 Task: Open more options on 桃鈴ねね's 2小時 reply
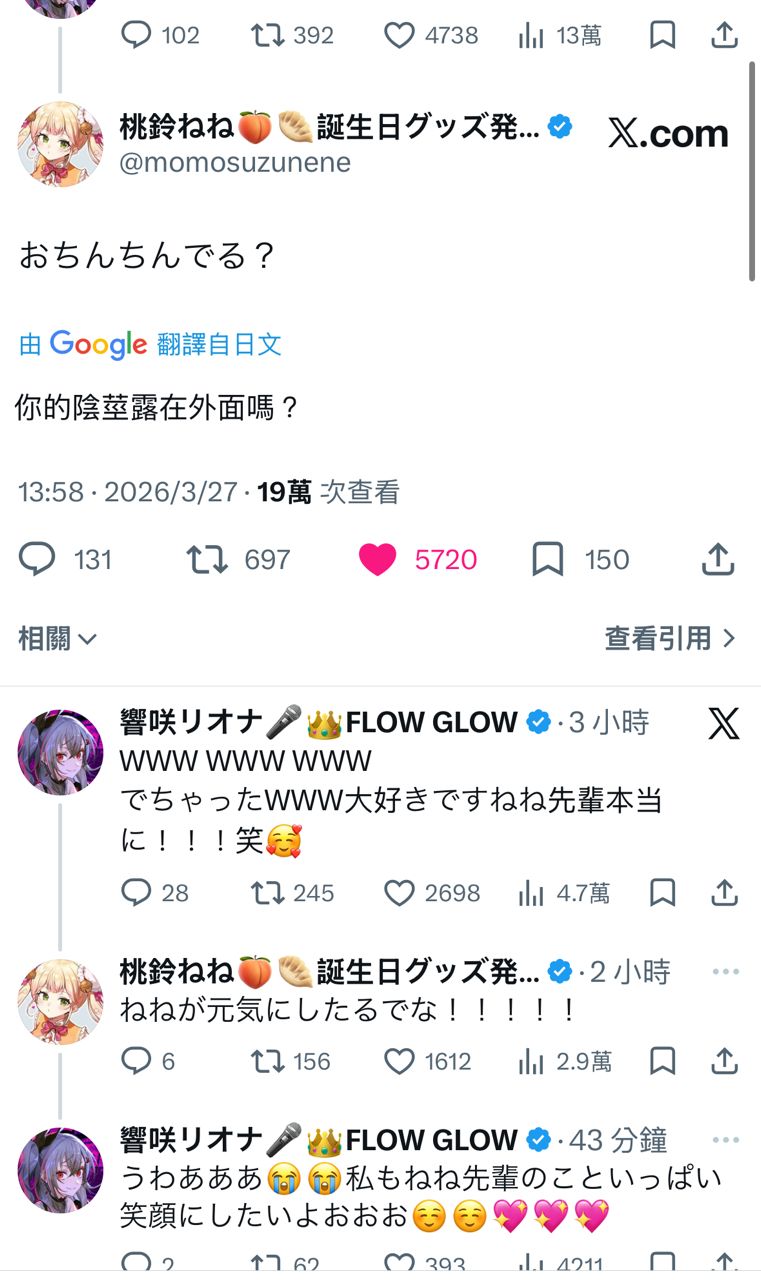(x=725, y=972)
